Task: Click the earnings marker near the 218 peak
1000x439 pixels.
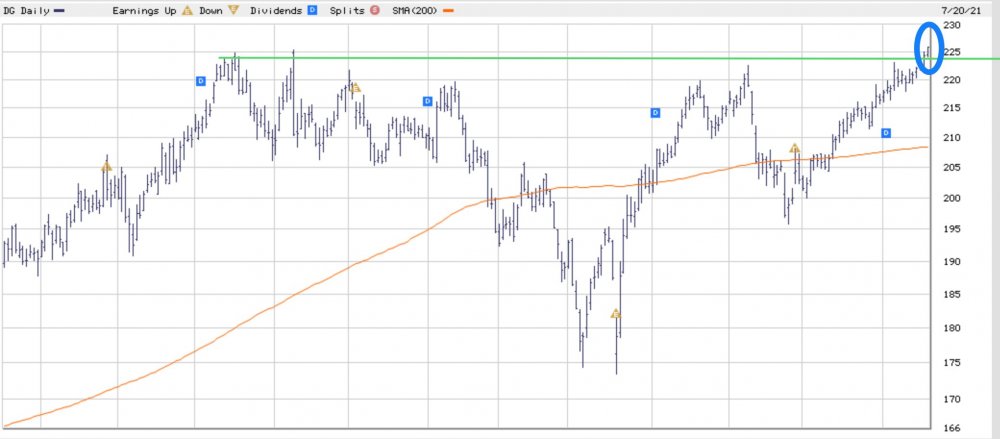Action: click(356, 87)
